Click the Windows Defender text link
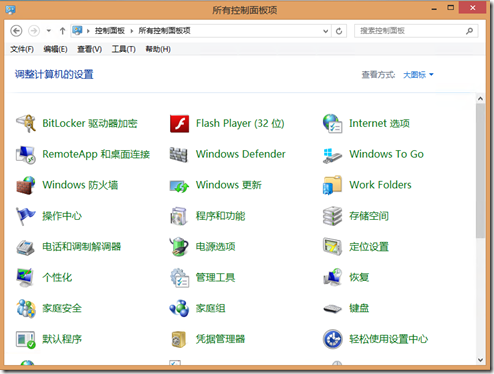Screen dimensions: 494x374 (241, 154)
